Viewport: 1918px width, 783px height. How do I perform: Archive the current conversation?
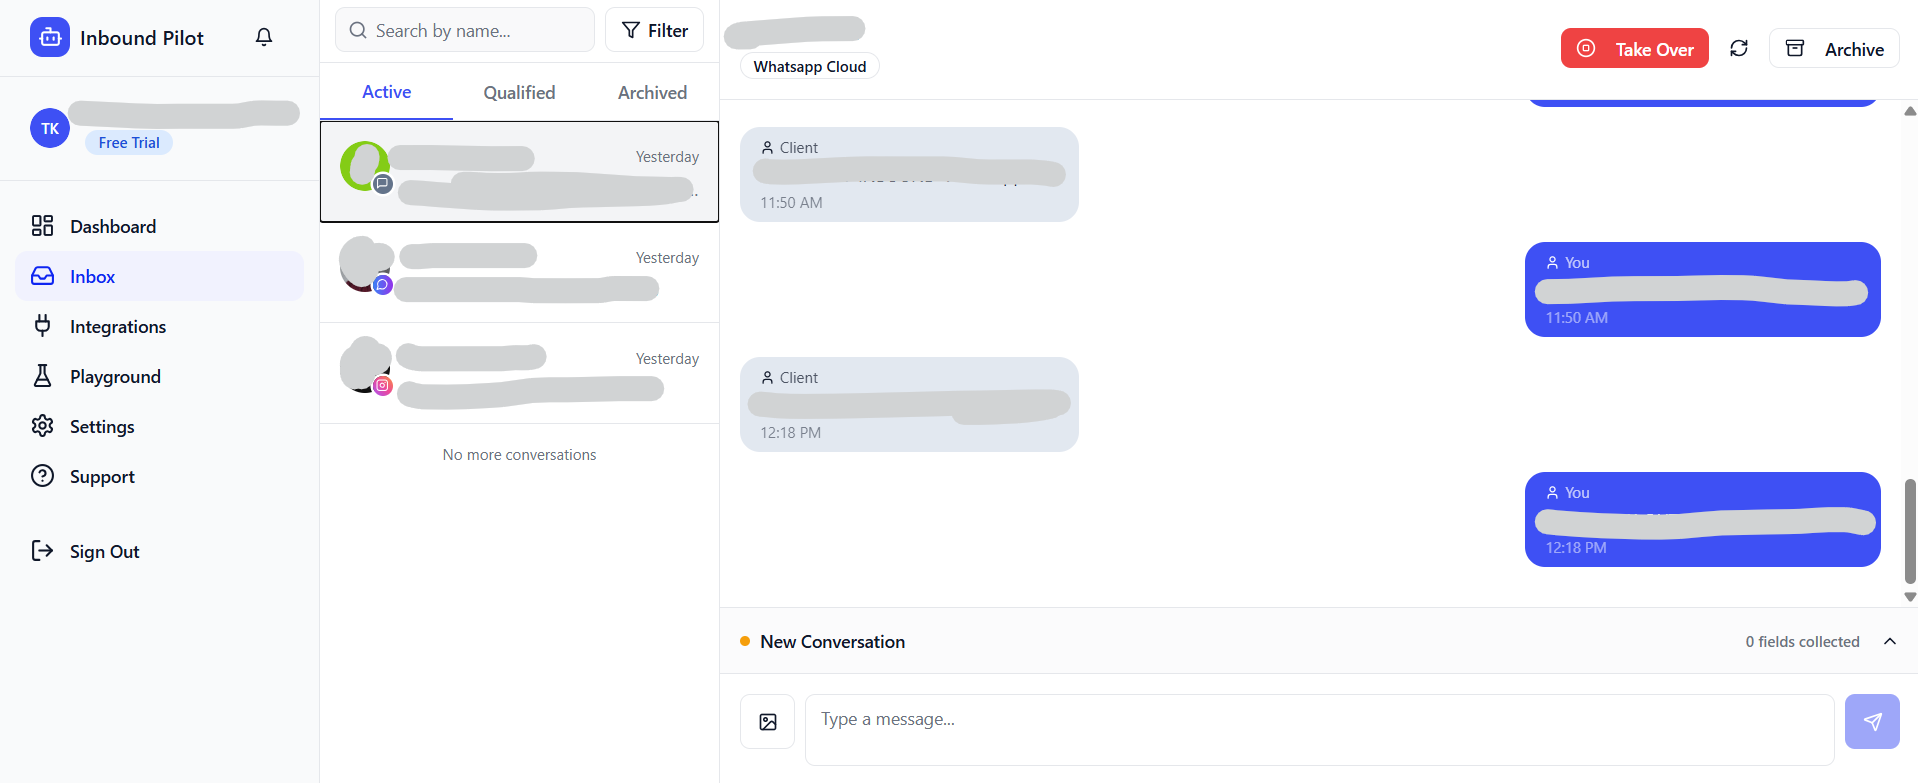point(1834,49)
